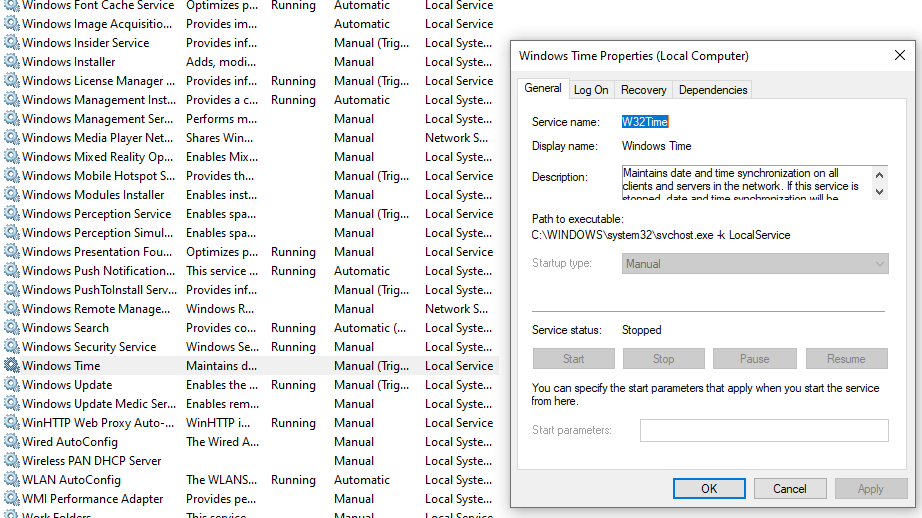Switch to the Log On tab
Image resolution: width=922 pixels, height=518 pixels.
591,90
